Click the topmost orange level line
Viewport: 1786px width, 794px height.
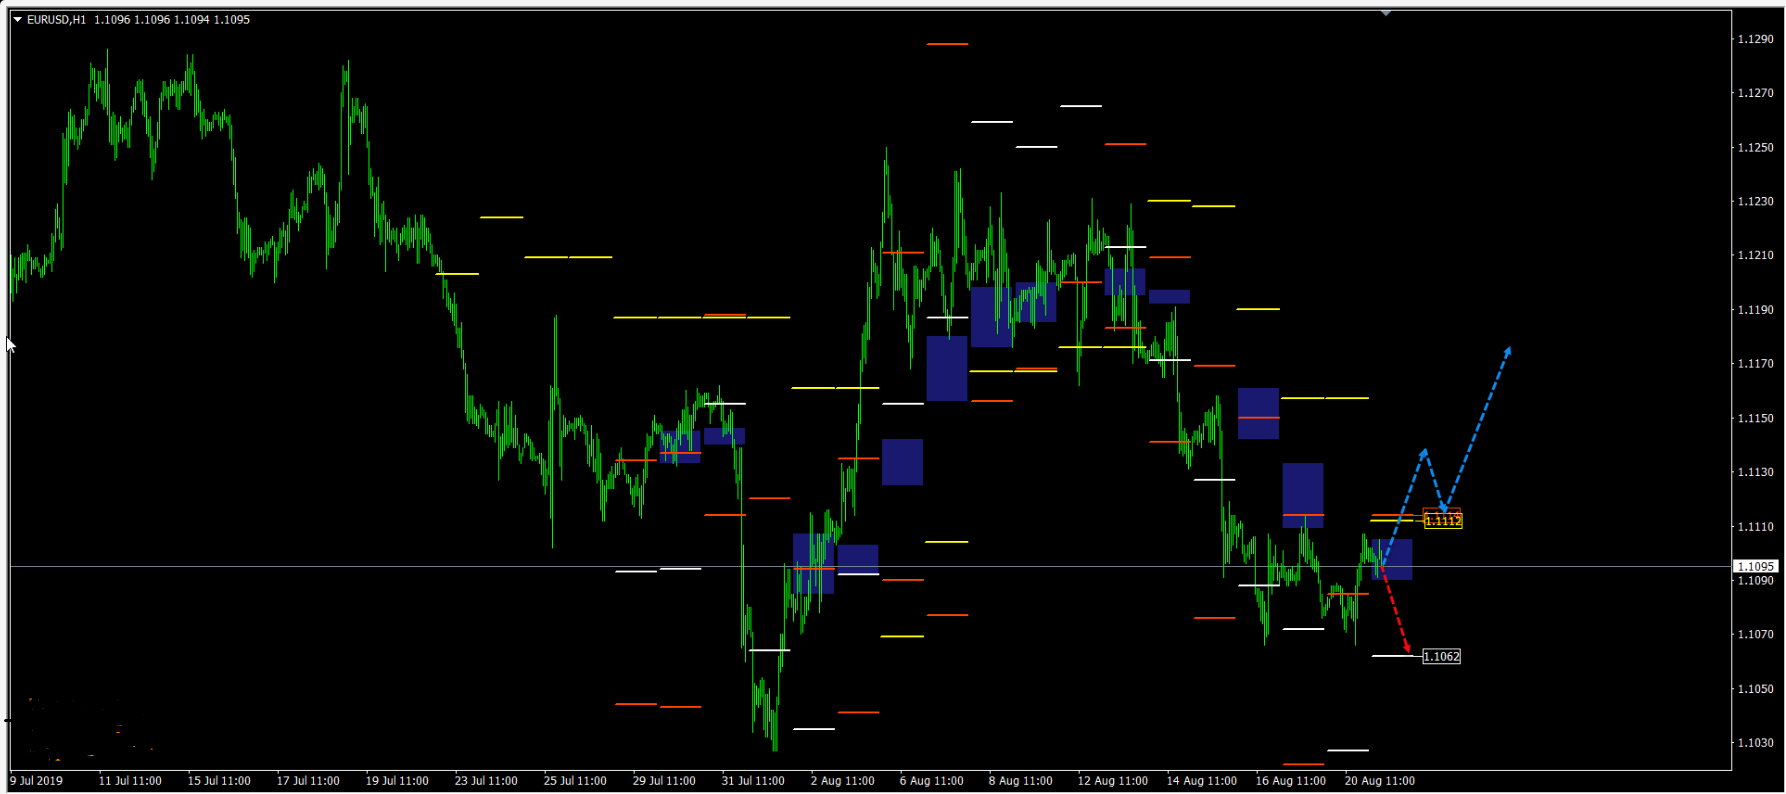[946, 44]
